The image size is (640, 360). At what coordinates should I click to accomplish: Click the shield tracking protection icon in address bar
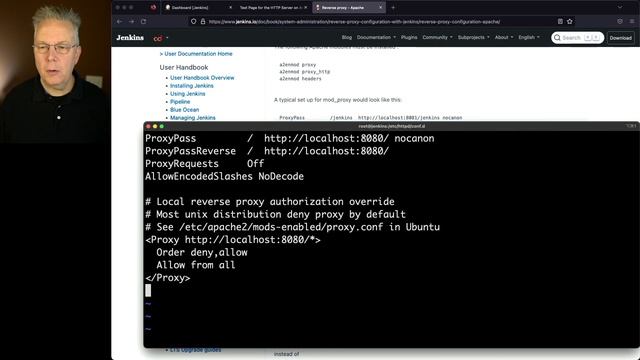(193, 22)
